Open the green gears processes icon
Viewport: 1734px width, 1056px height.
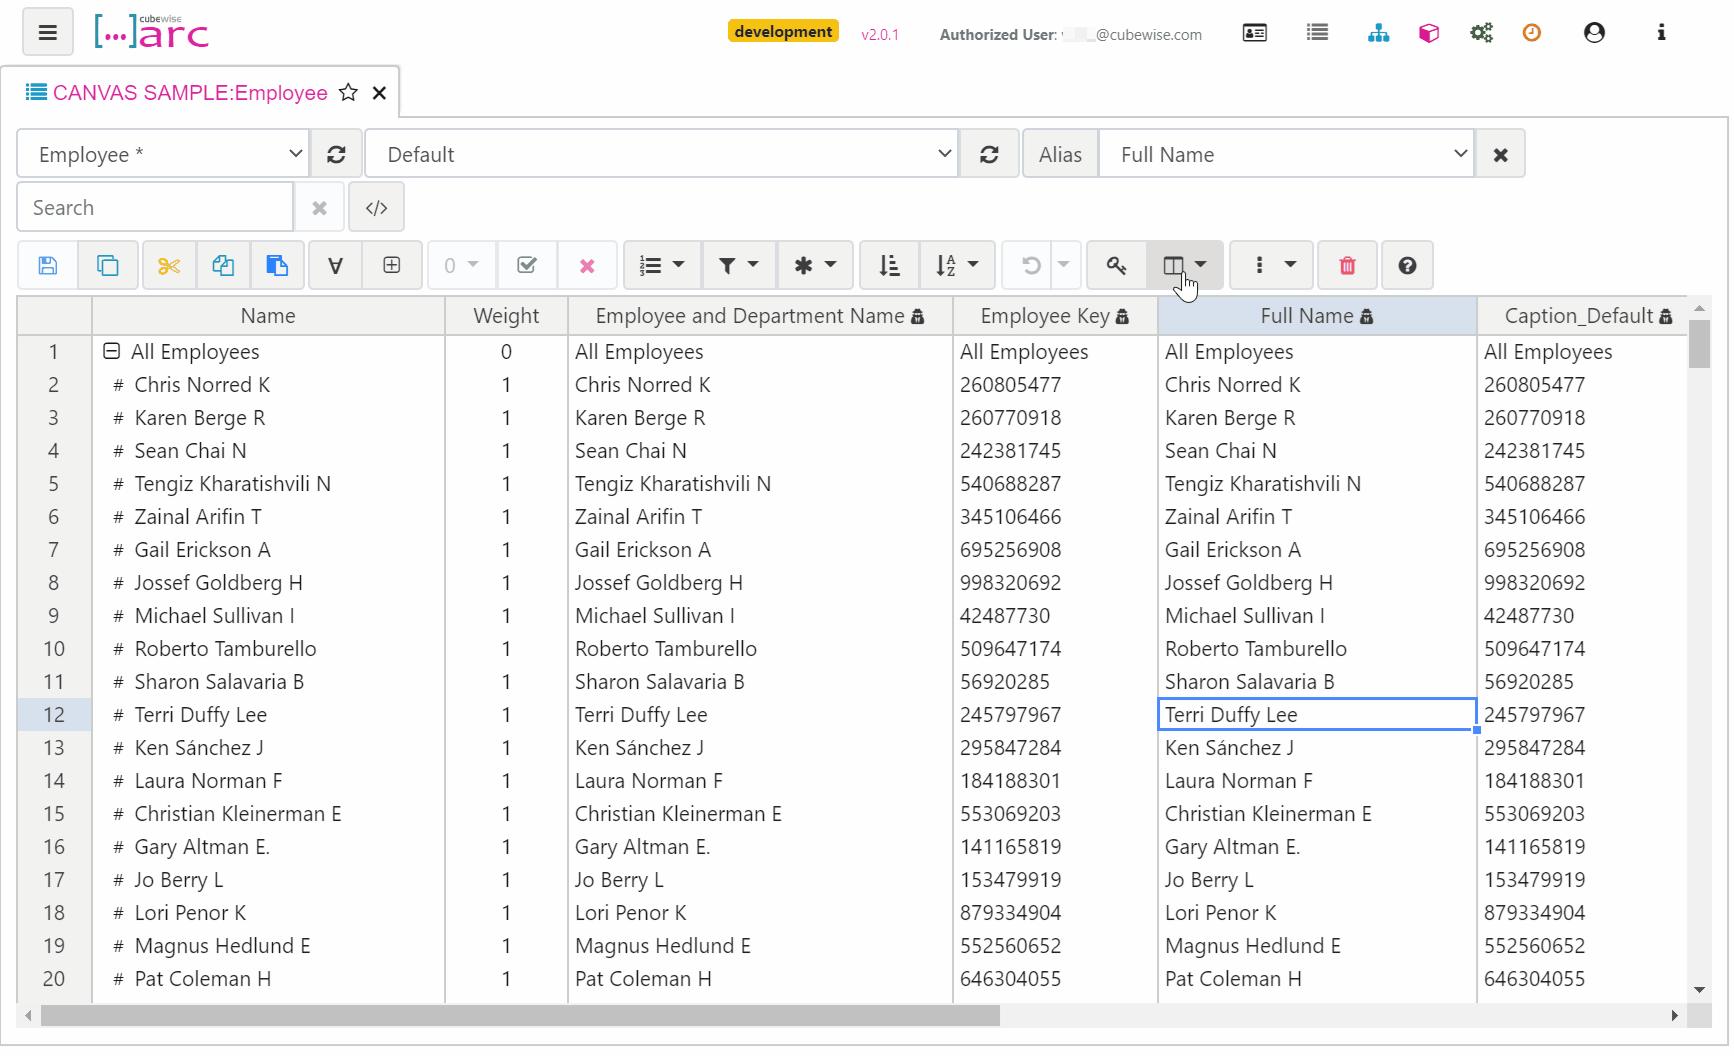1481,33
